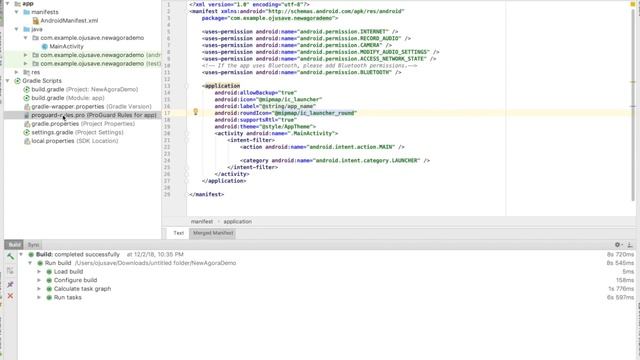This screenshot has width=640, height=360.
Task: Expand the Calculate task graph step
Action: 39,289
